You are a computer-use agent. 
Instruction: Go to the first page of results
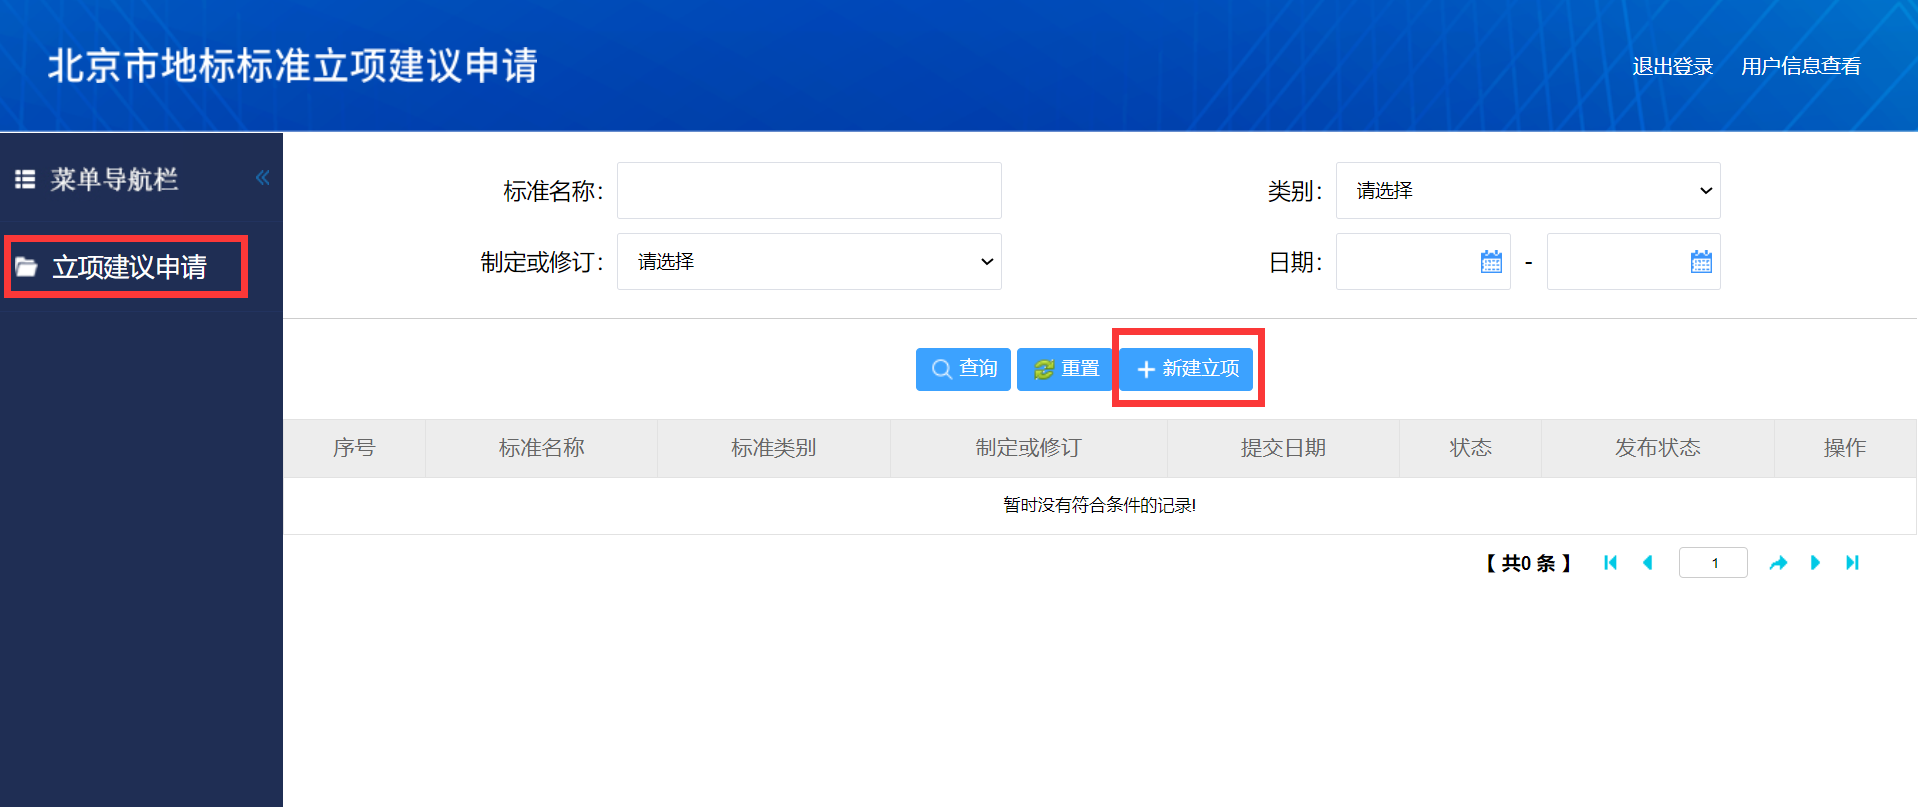point(1610,563)
